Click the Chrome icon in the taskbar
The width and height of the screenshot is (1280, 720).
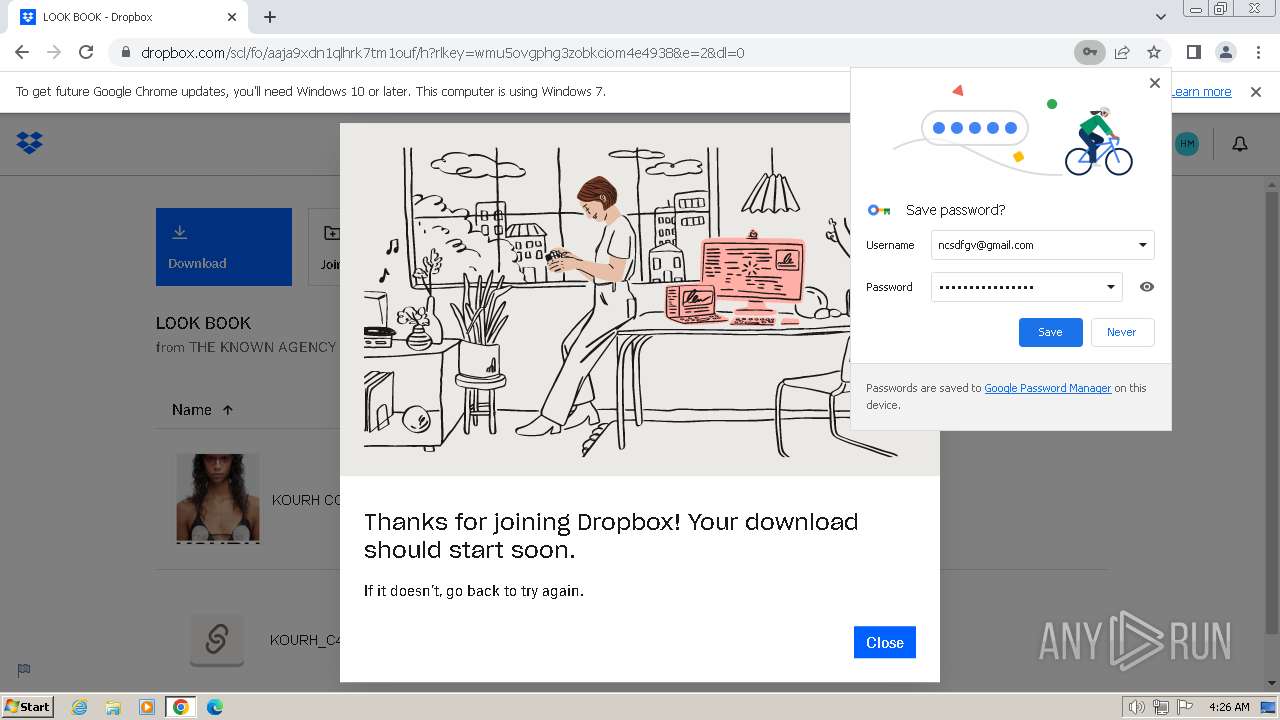click(181, 707)
